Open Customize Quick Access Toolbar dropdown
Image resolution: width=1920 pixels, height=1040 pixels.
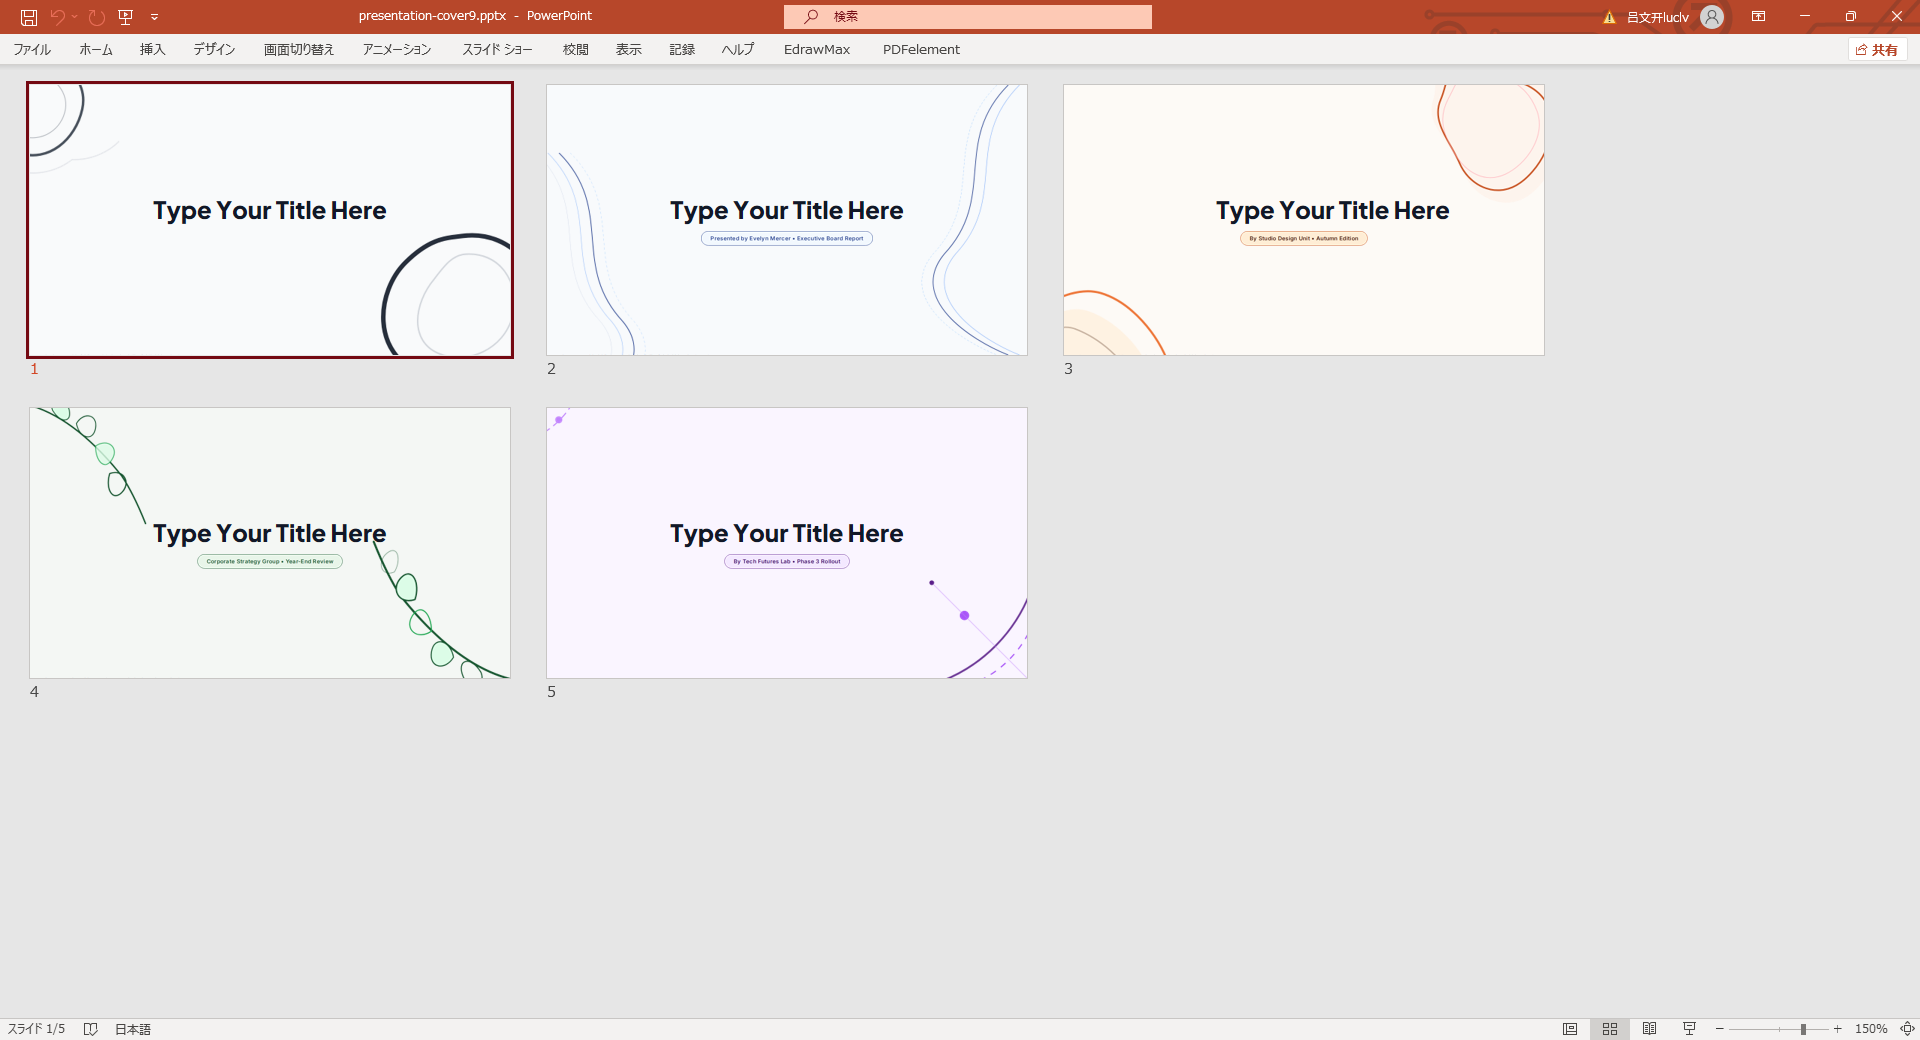click(x=154, y=17)
